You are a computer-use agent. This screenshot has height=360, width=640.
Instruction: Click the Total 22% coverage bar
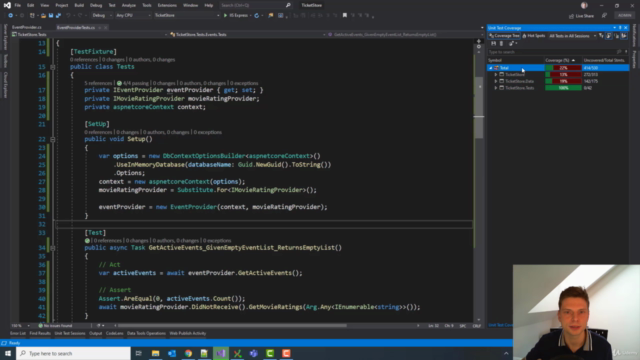(x=563, y=68)
